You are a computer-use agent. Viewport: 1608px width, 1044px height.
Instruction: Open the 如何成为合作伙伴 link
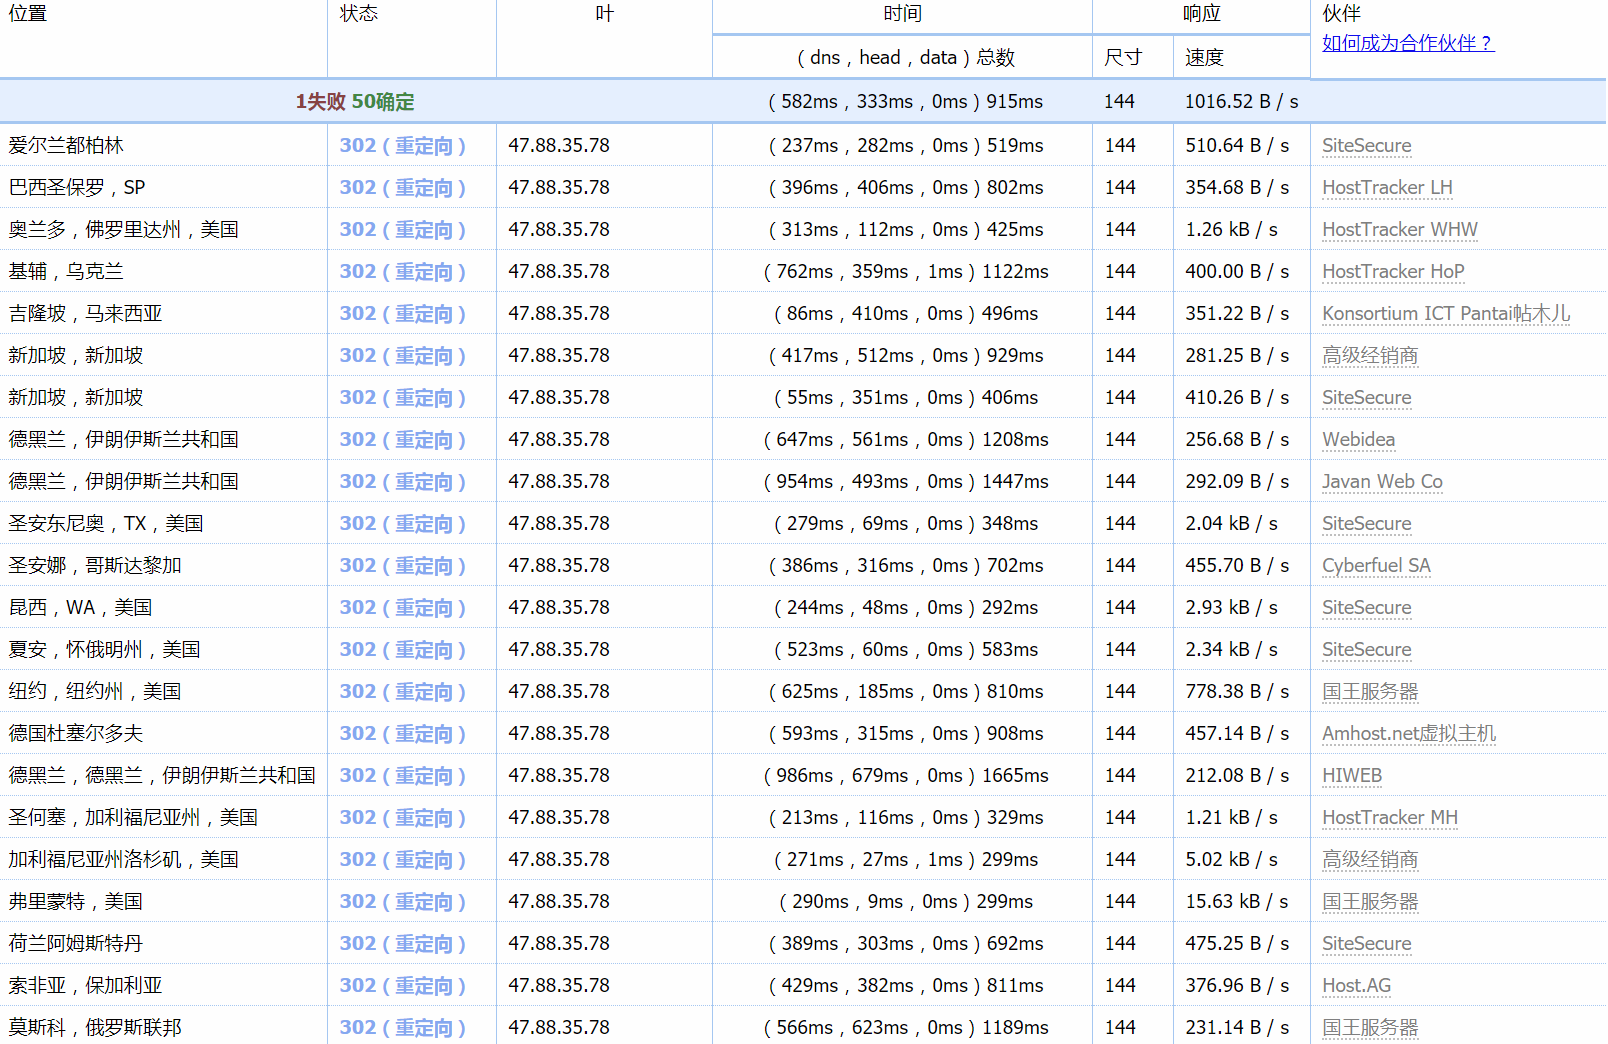tap(1407, 43)
